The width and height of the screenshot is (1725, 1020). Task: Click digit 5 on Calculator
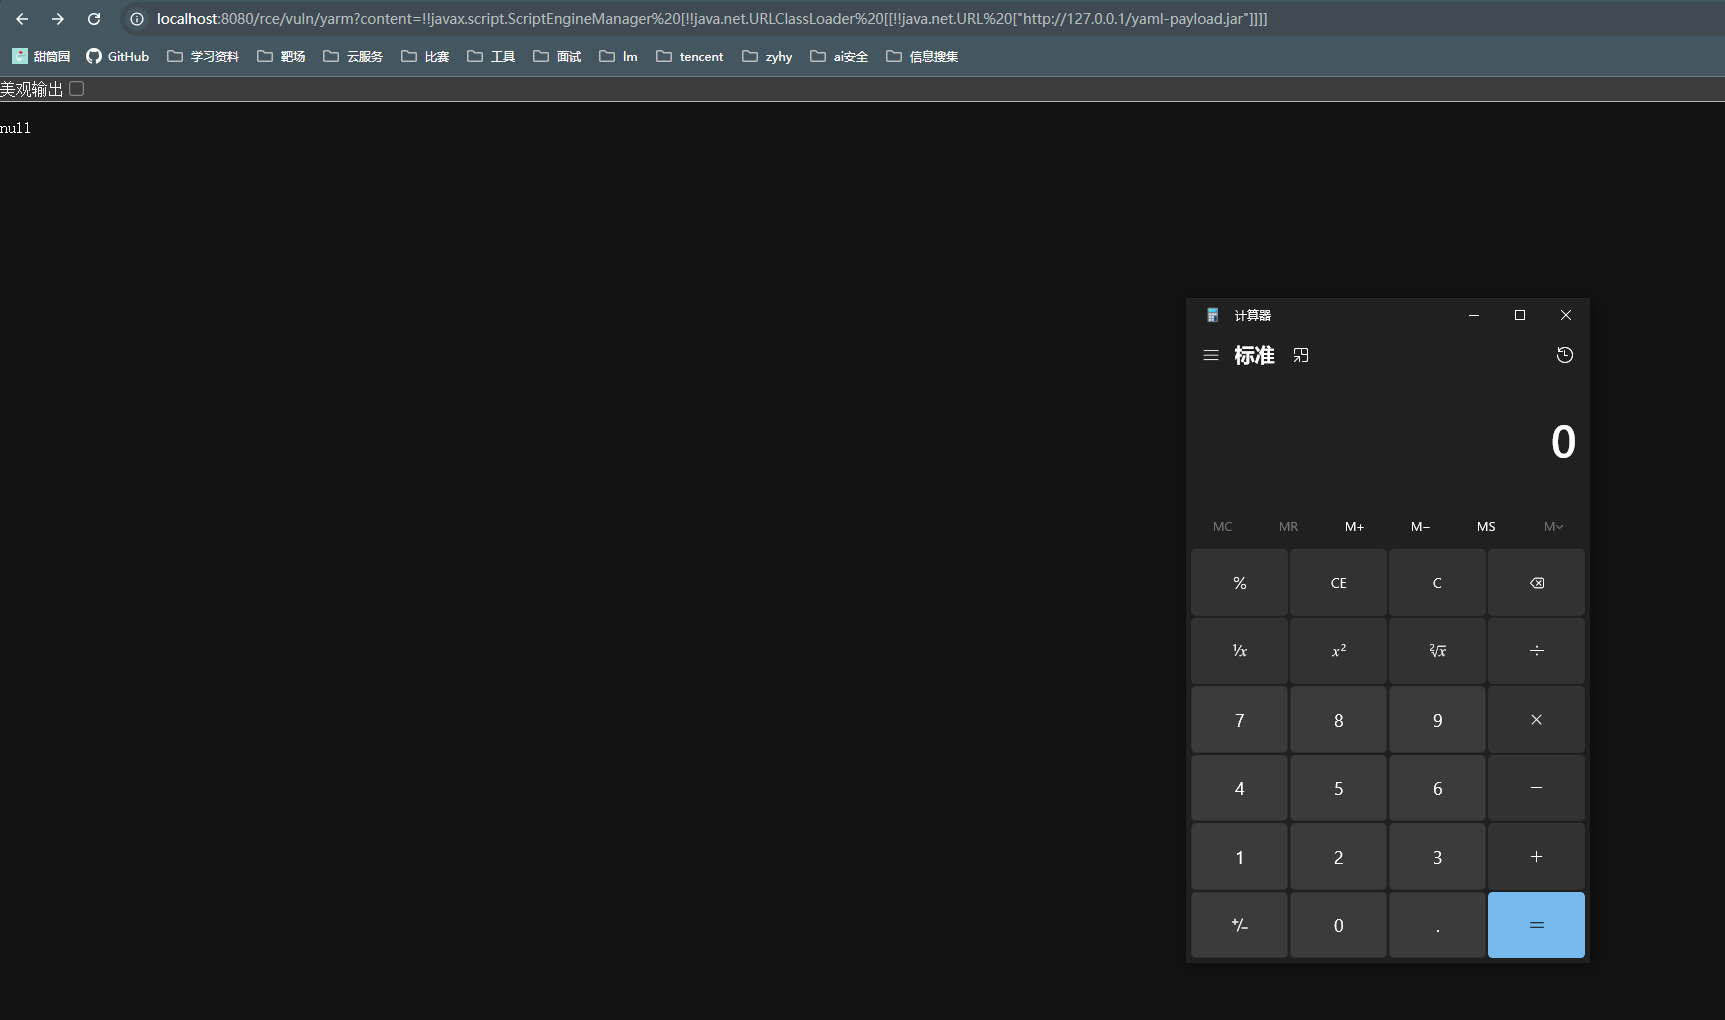pos(1338,788)
